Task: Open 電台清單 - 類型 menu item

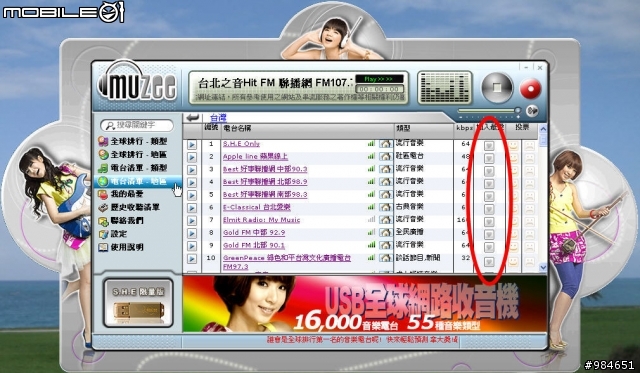Action: point(133,168)
